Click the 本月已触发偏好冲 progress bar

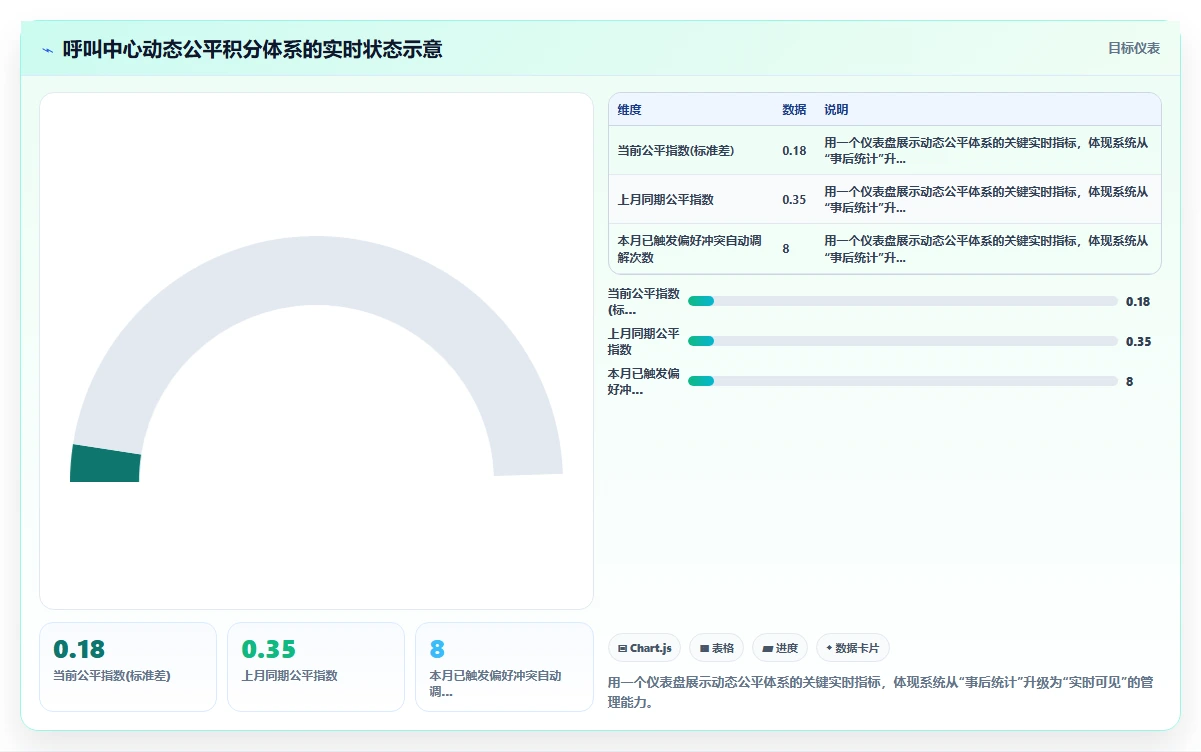(903, 381)
